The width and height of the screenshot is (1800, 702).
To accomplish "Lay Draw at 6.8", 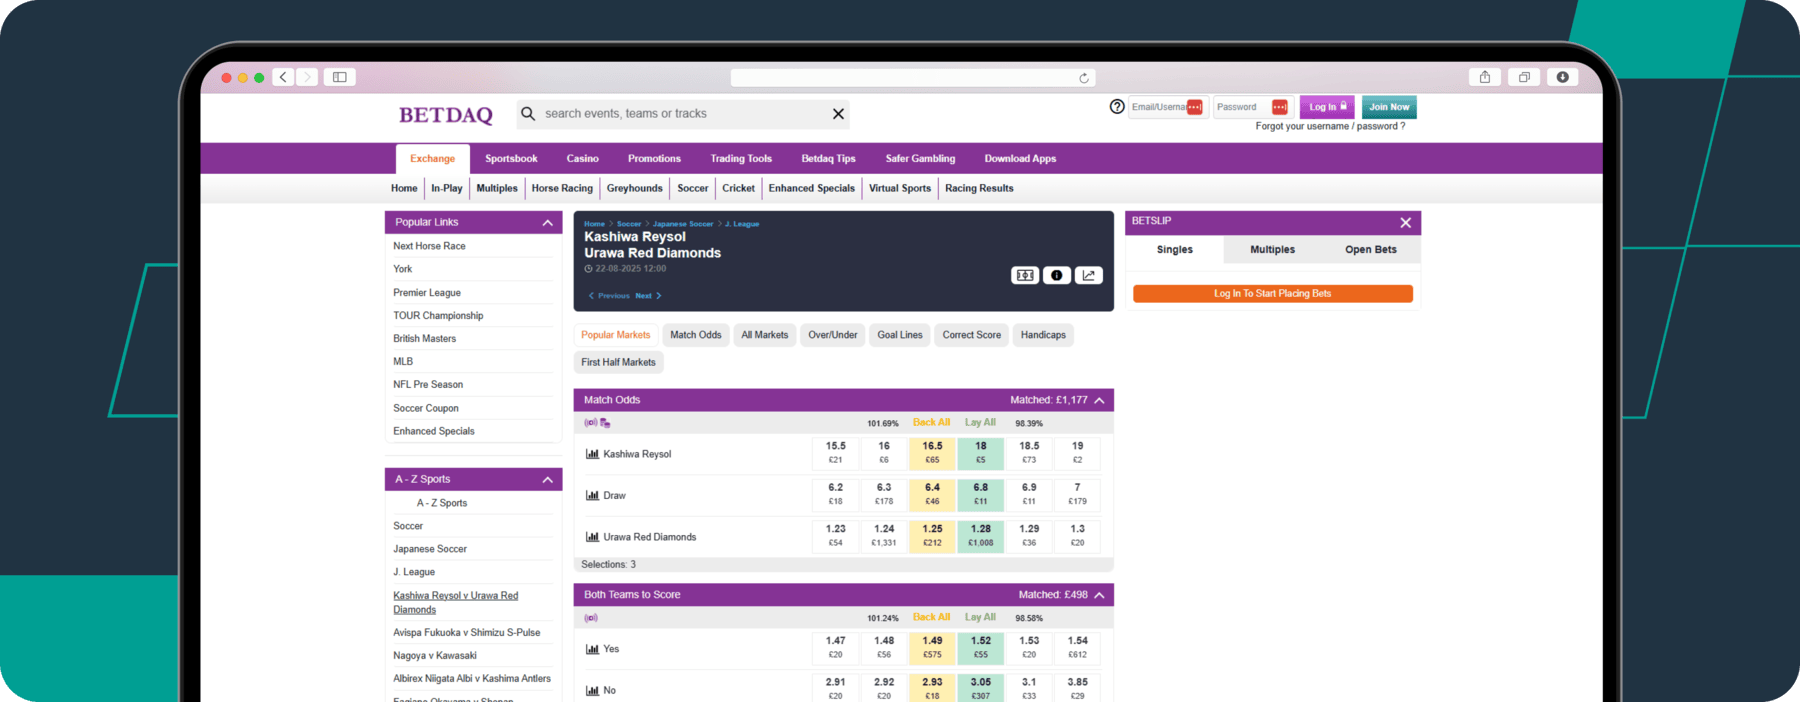I will [x=981, y=494].
